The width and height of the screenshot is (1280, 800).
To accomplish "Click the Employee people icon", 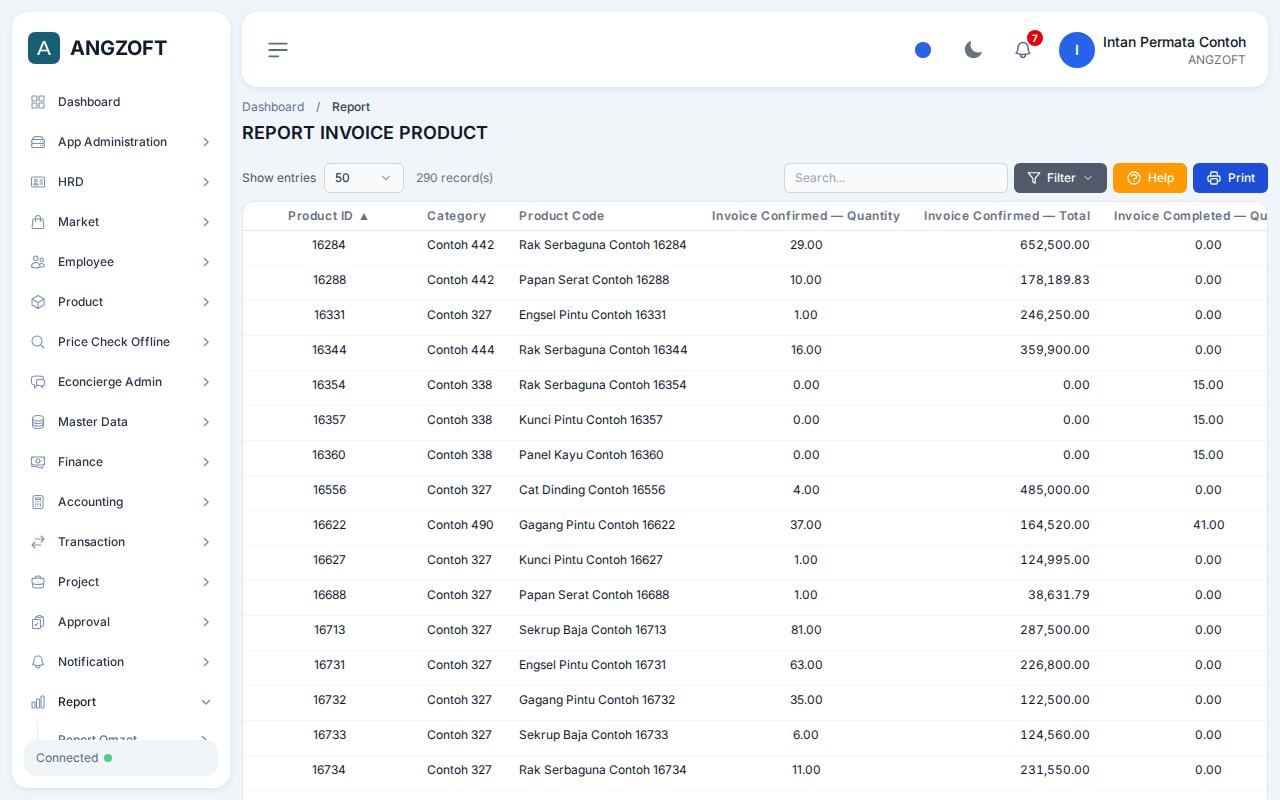I will (38, 262).
